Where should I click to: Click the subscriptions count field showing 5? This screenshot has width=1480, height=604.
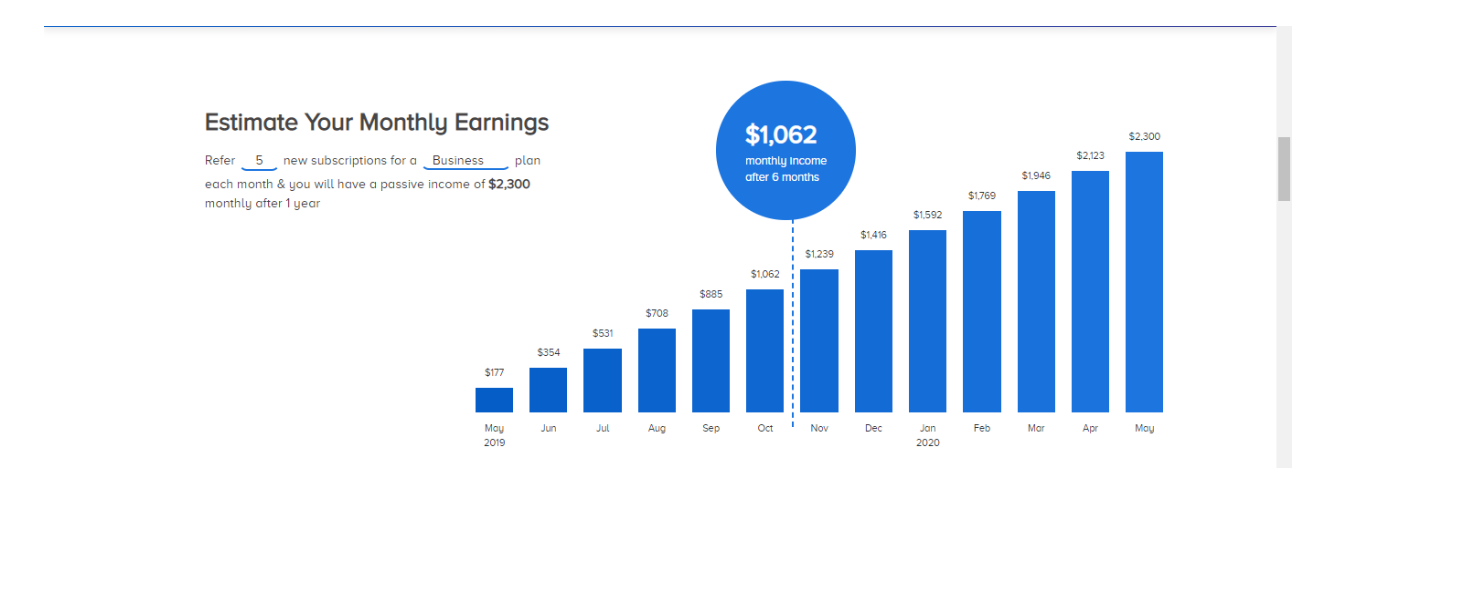tap(259, 161)
